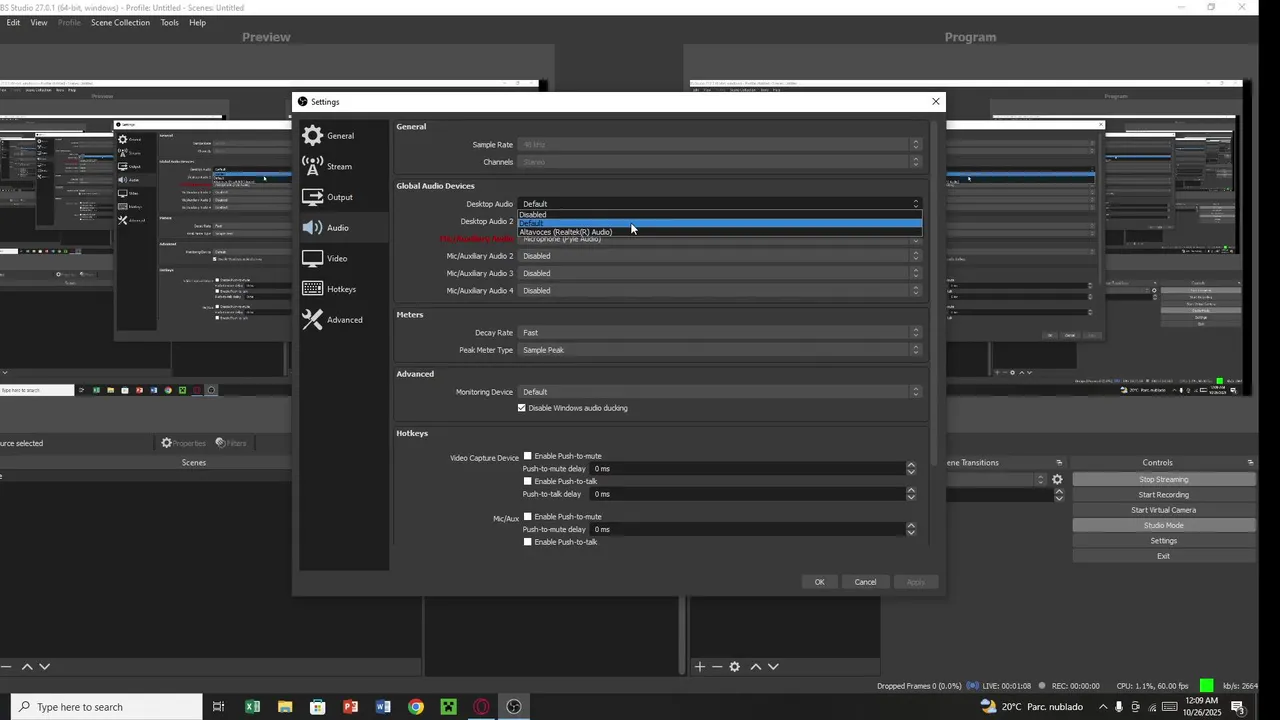The image size is (1280, 720).
Task: Adjust Mic/Aux push-to-mute delay stepper
Action: click(910, 529)
